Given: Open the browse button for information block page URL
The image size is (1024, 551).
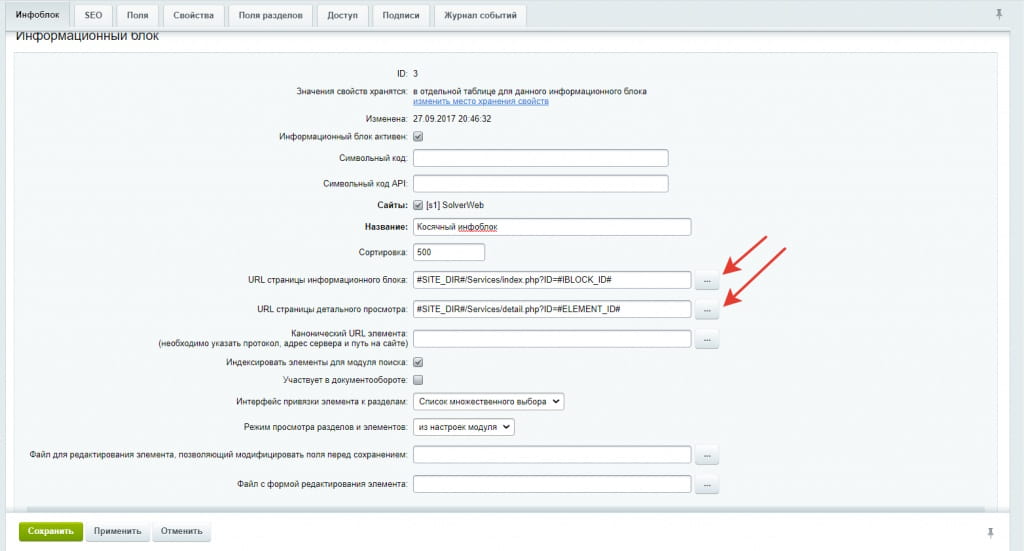Looking at the screenshot, I should click(706, 280).
